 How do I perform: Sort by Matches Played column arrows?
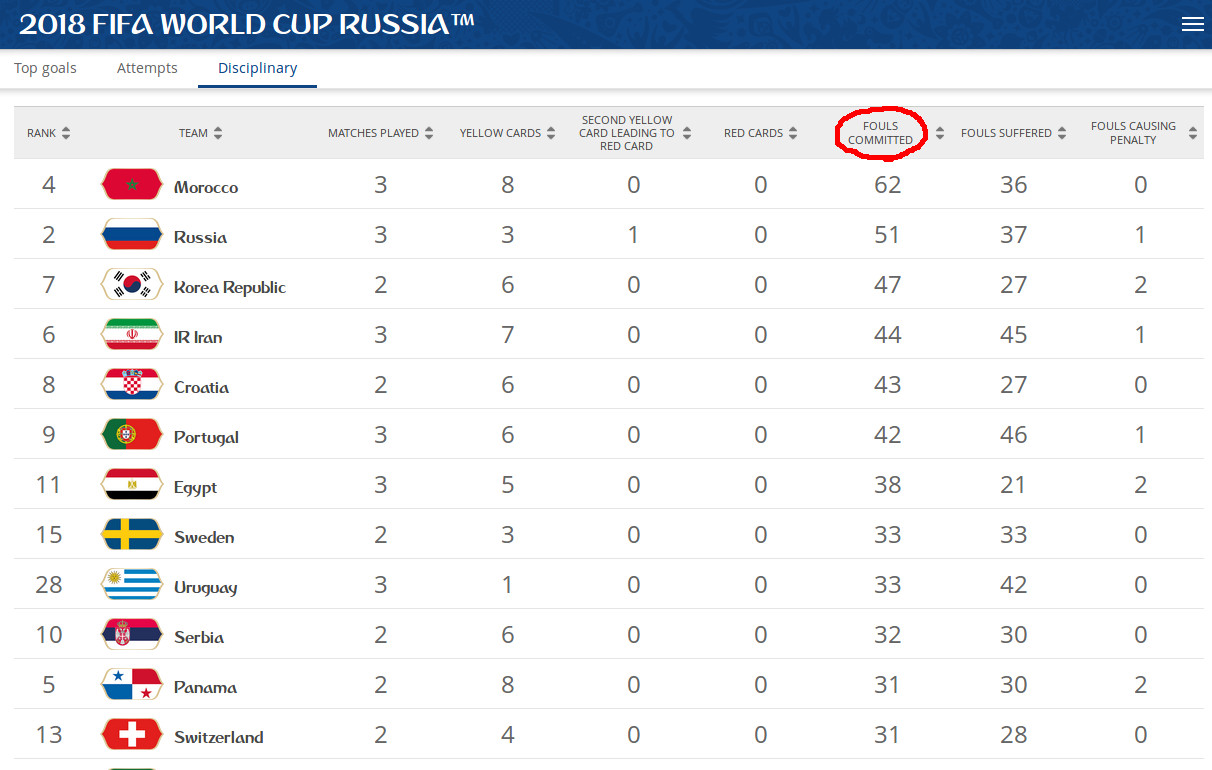point(429,133)
